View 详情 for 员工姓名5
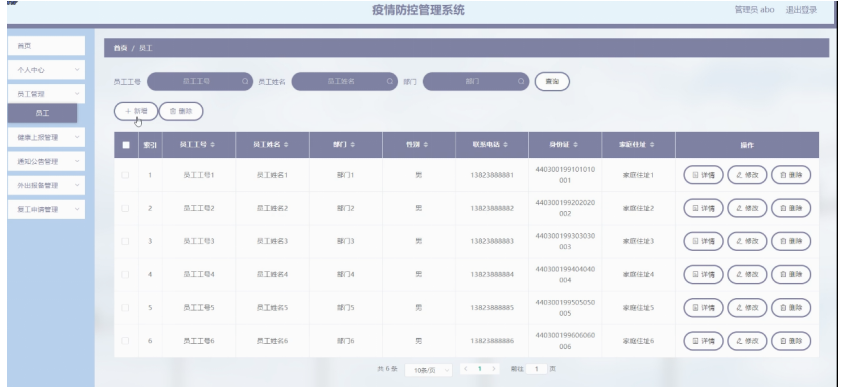The height and width of the screenshot is (389, 849). click(x=703, y=308)
